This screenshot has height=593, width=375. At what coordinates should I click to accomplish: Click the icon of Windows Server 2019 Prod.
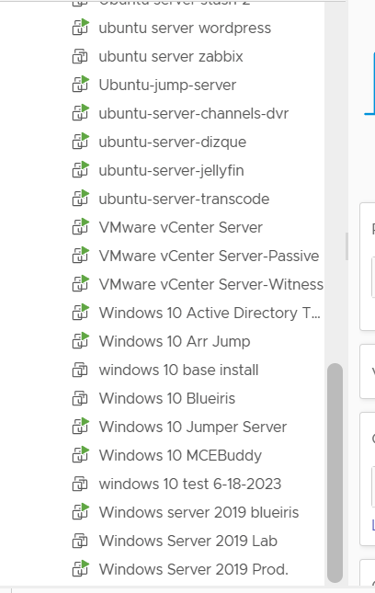tap(80, 569)
